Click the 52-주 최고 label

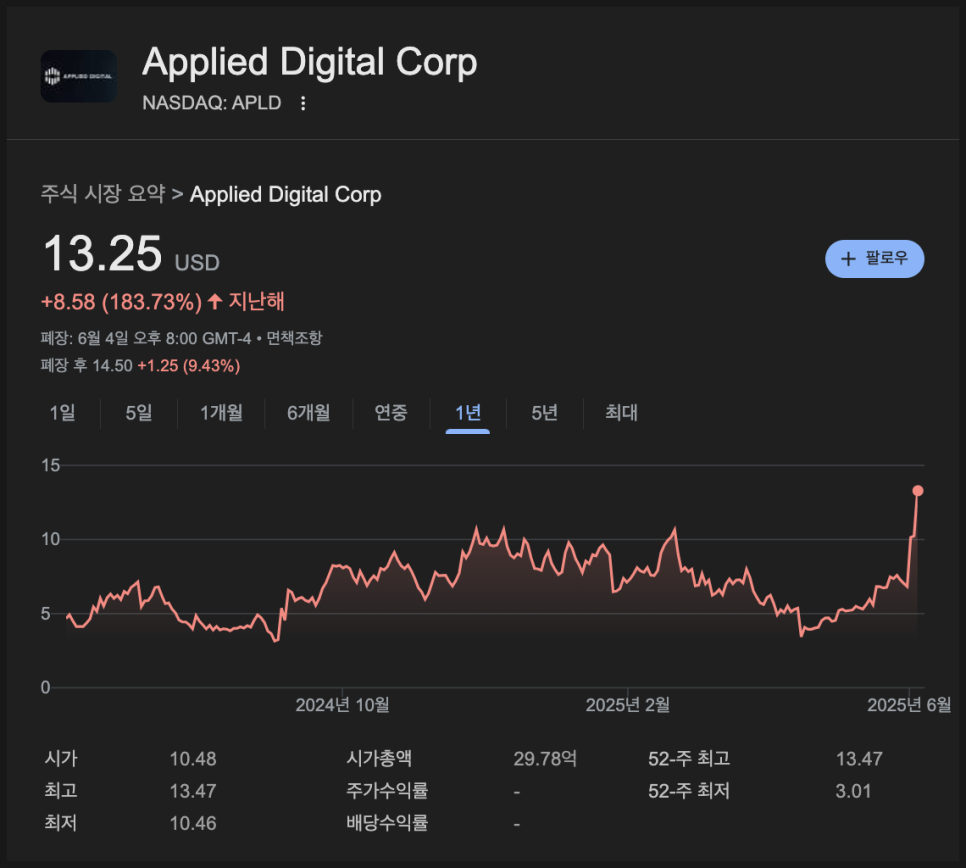coord(689,759)
